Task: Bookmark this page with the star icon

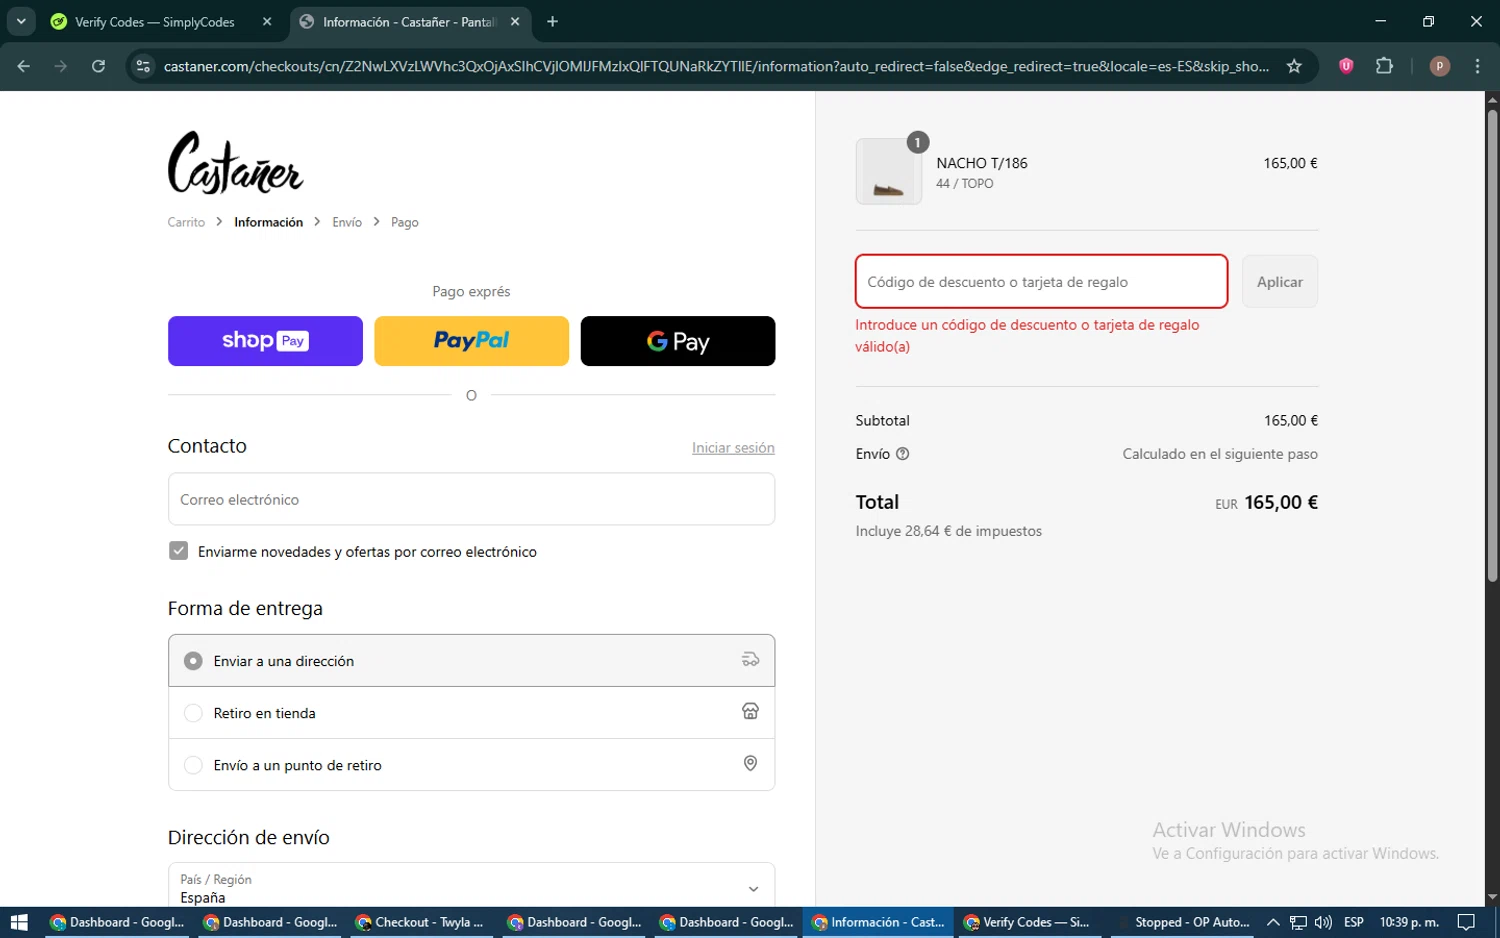Action: click(x=1294, y=66)
